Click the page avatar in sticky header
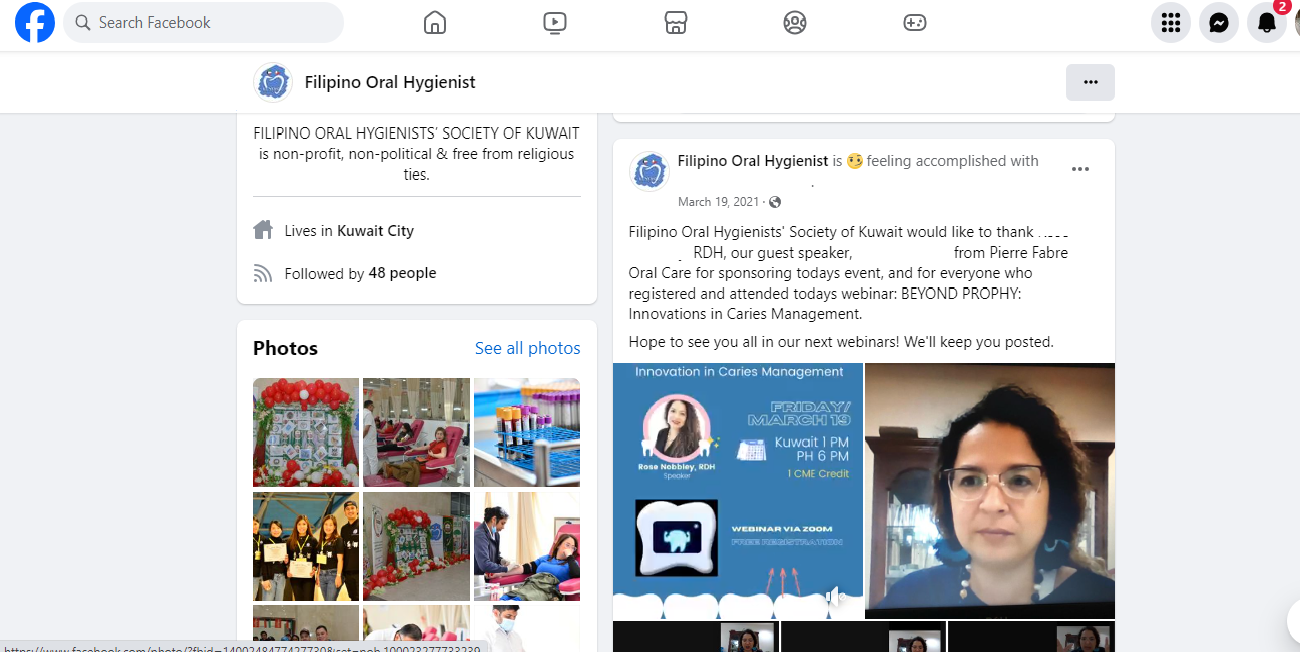This screenshot has height=652, width=1300. click(x=272, y=82)
